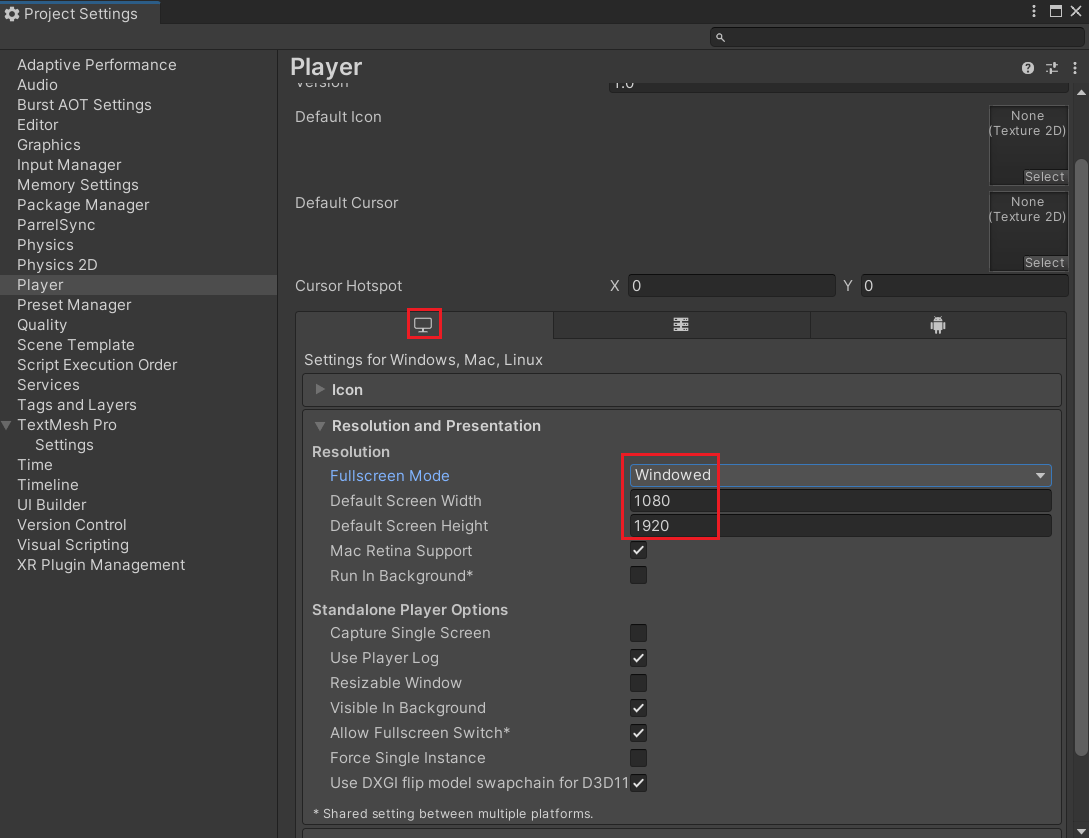The height and width of the screenshot is (838, 1089).
Task: Enable Force Single Instance checkbox
Action: tap(638, 757)
